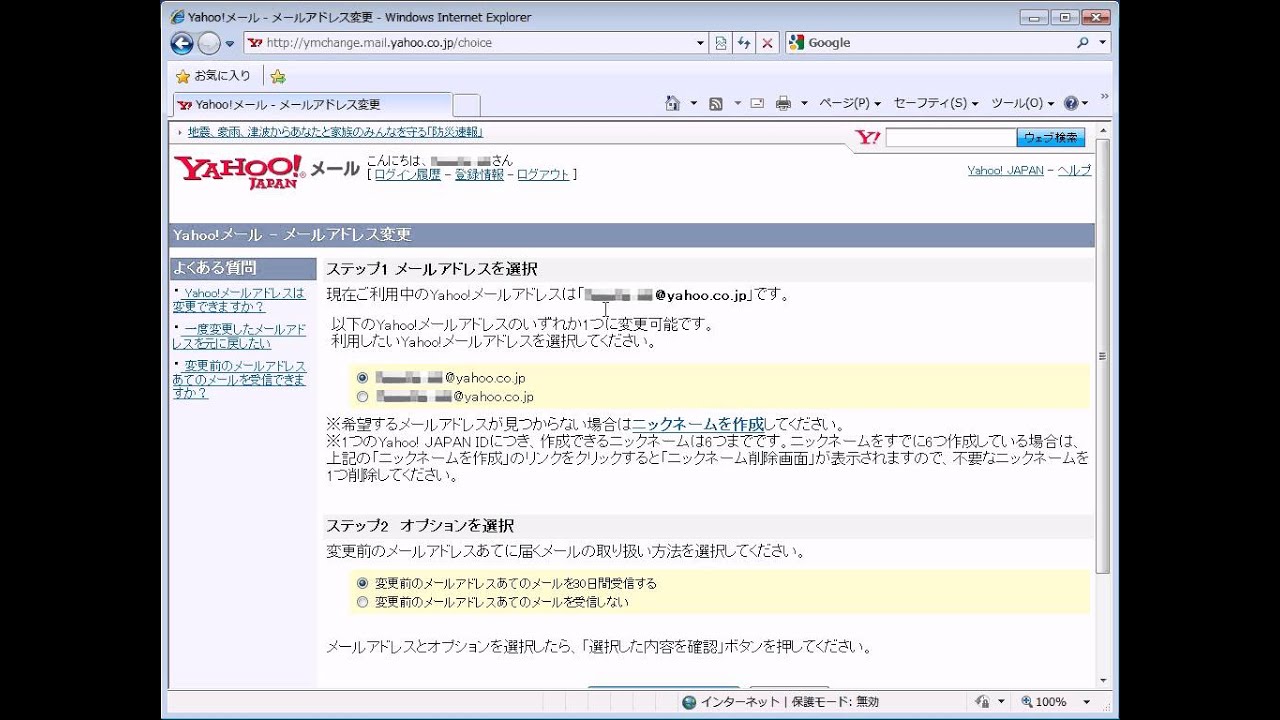Viewport: 1280px width, 720px height.
Task: Open FAQ Yahoo!メールアドレスは変更できますか？
Action: coord(240,300)
